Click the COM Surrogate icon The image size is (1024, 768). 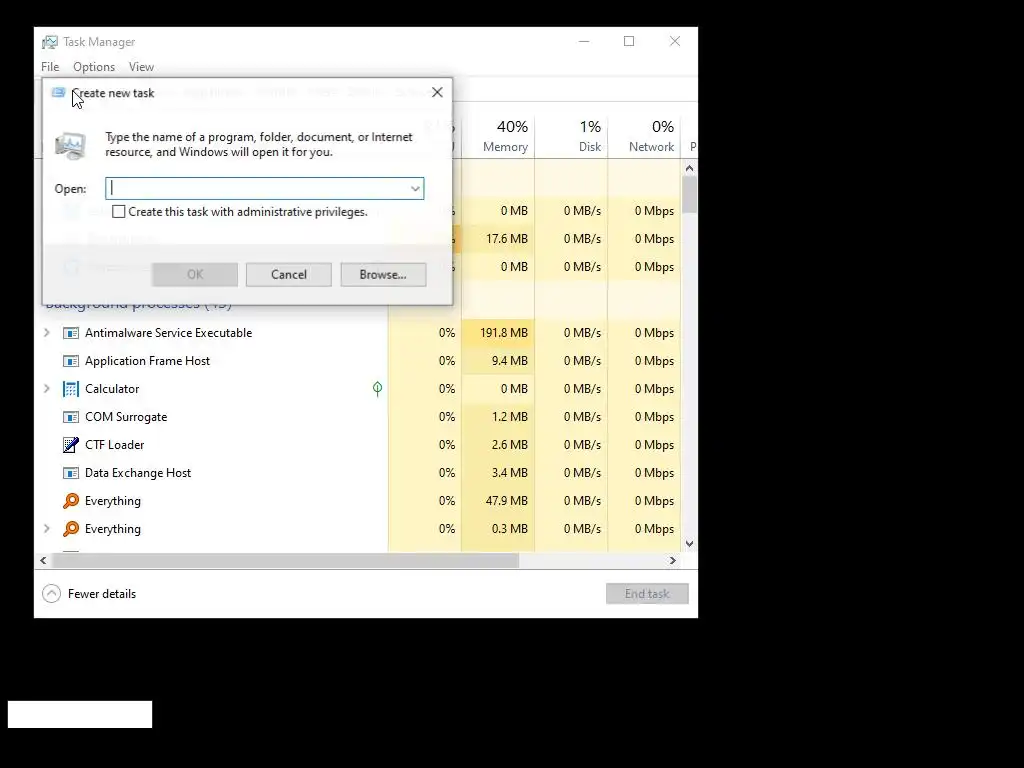pos(71,417)
